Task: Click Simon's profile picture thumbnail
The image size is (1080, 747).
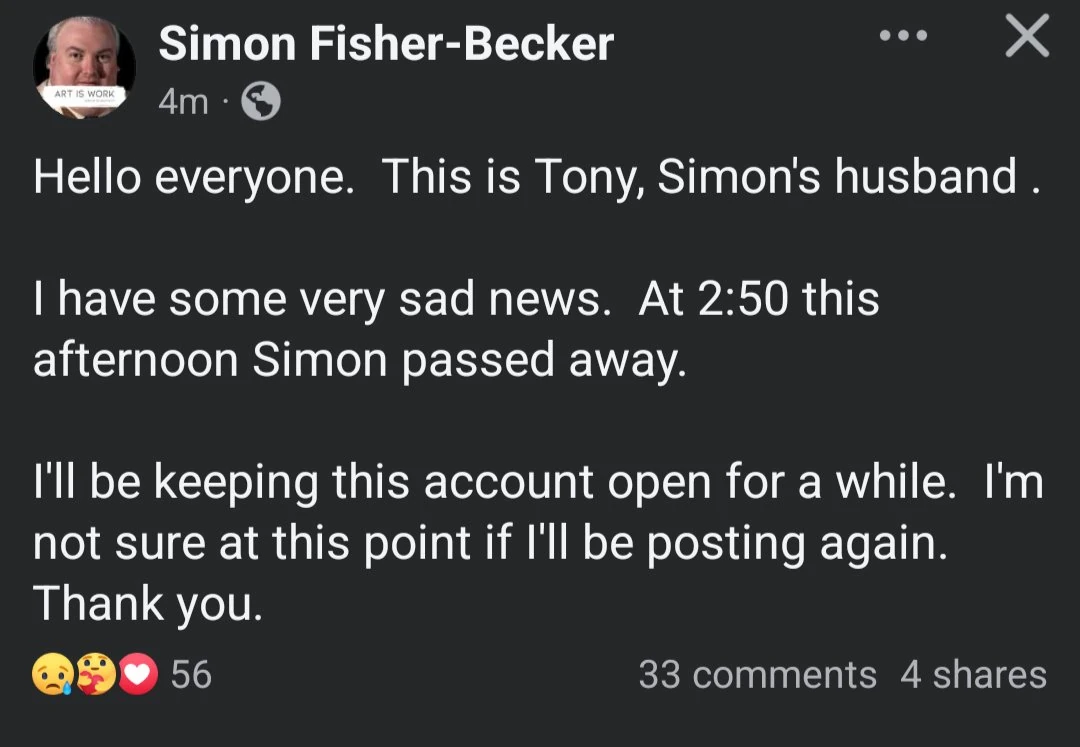Action: 85,63
